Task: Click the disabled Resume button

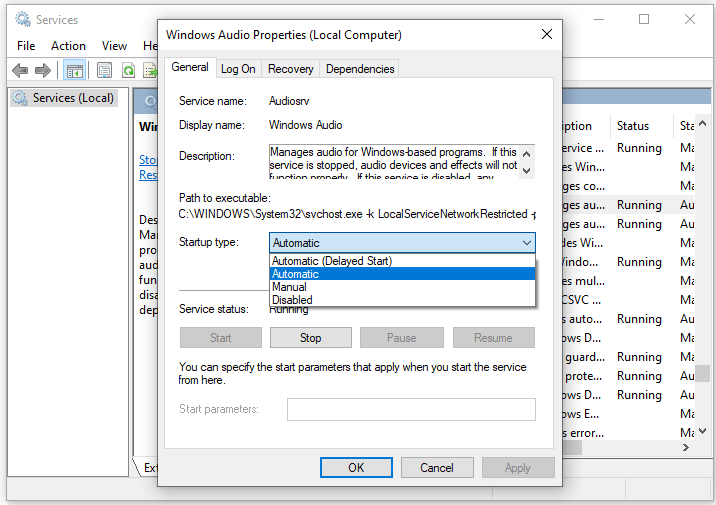Action: [493, 337]
